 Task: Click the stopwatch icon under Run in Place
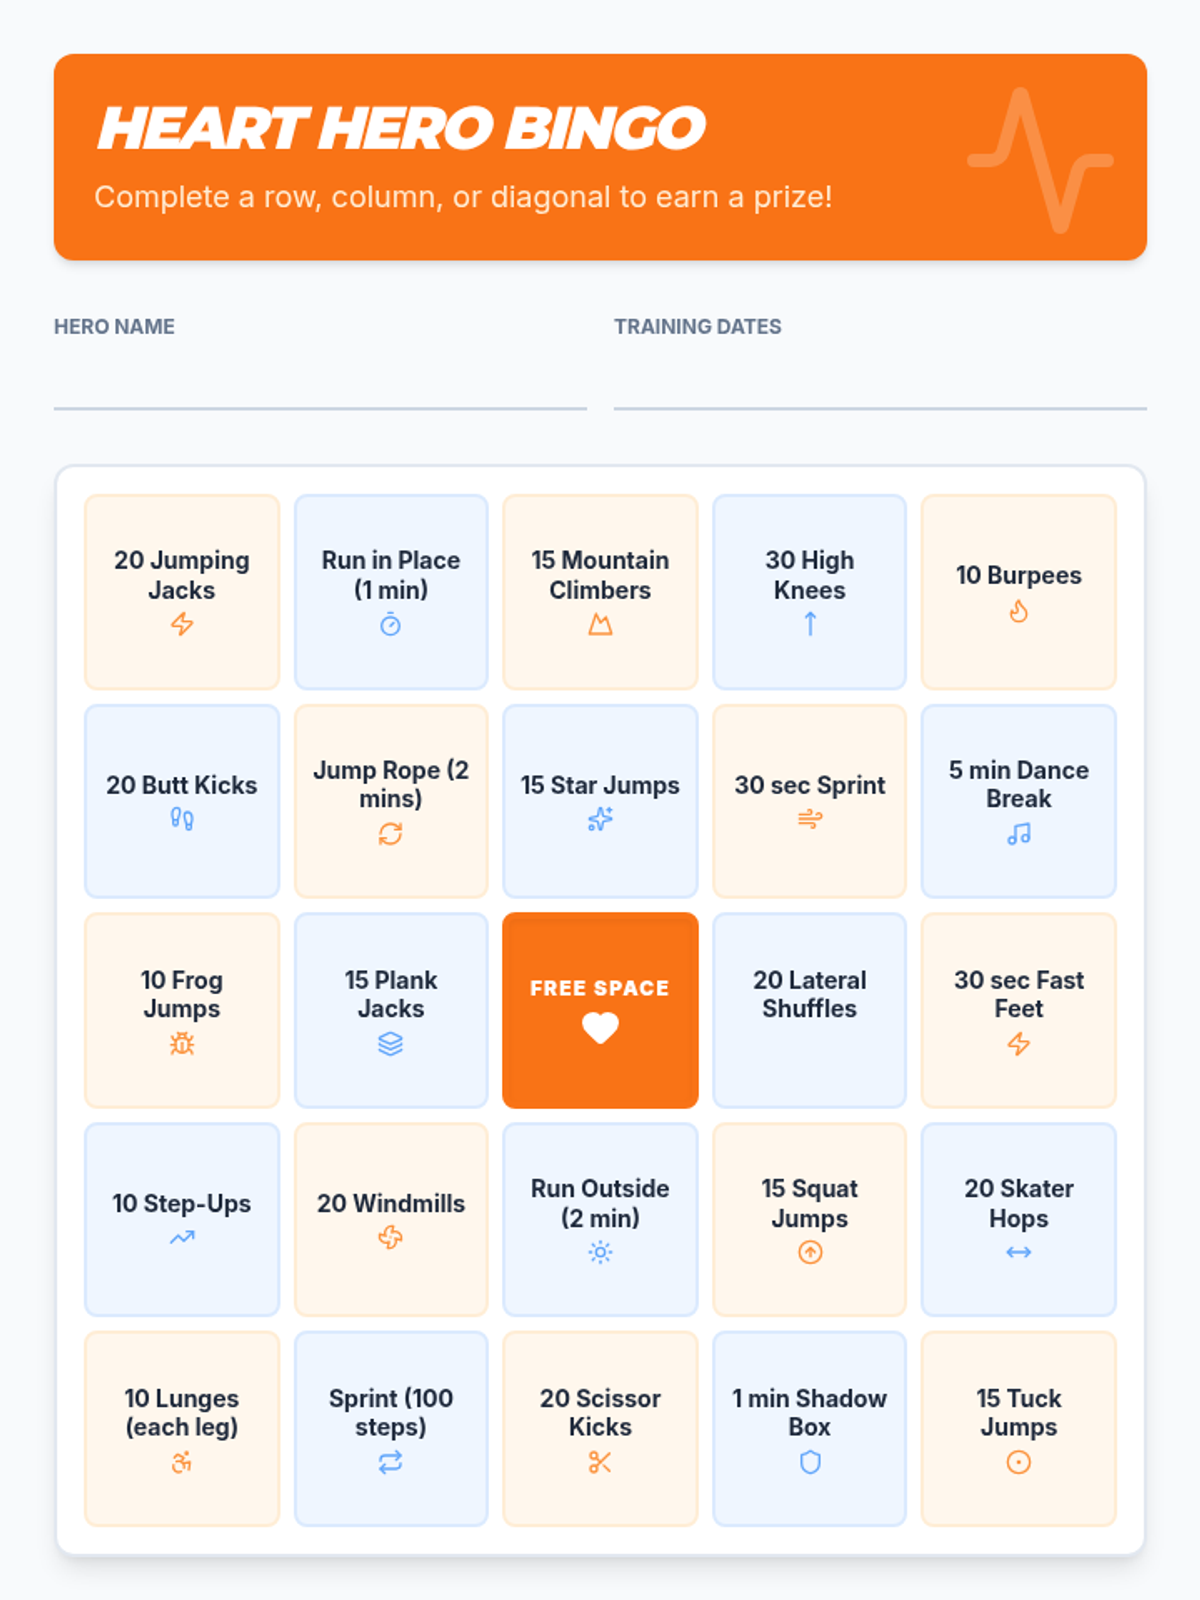[x=390, y=625]
